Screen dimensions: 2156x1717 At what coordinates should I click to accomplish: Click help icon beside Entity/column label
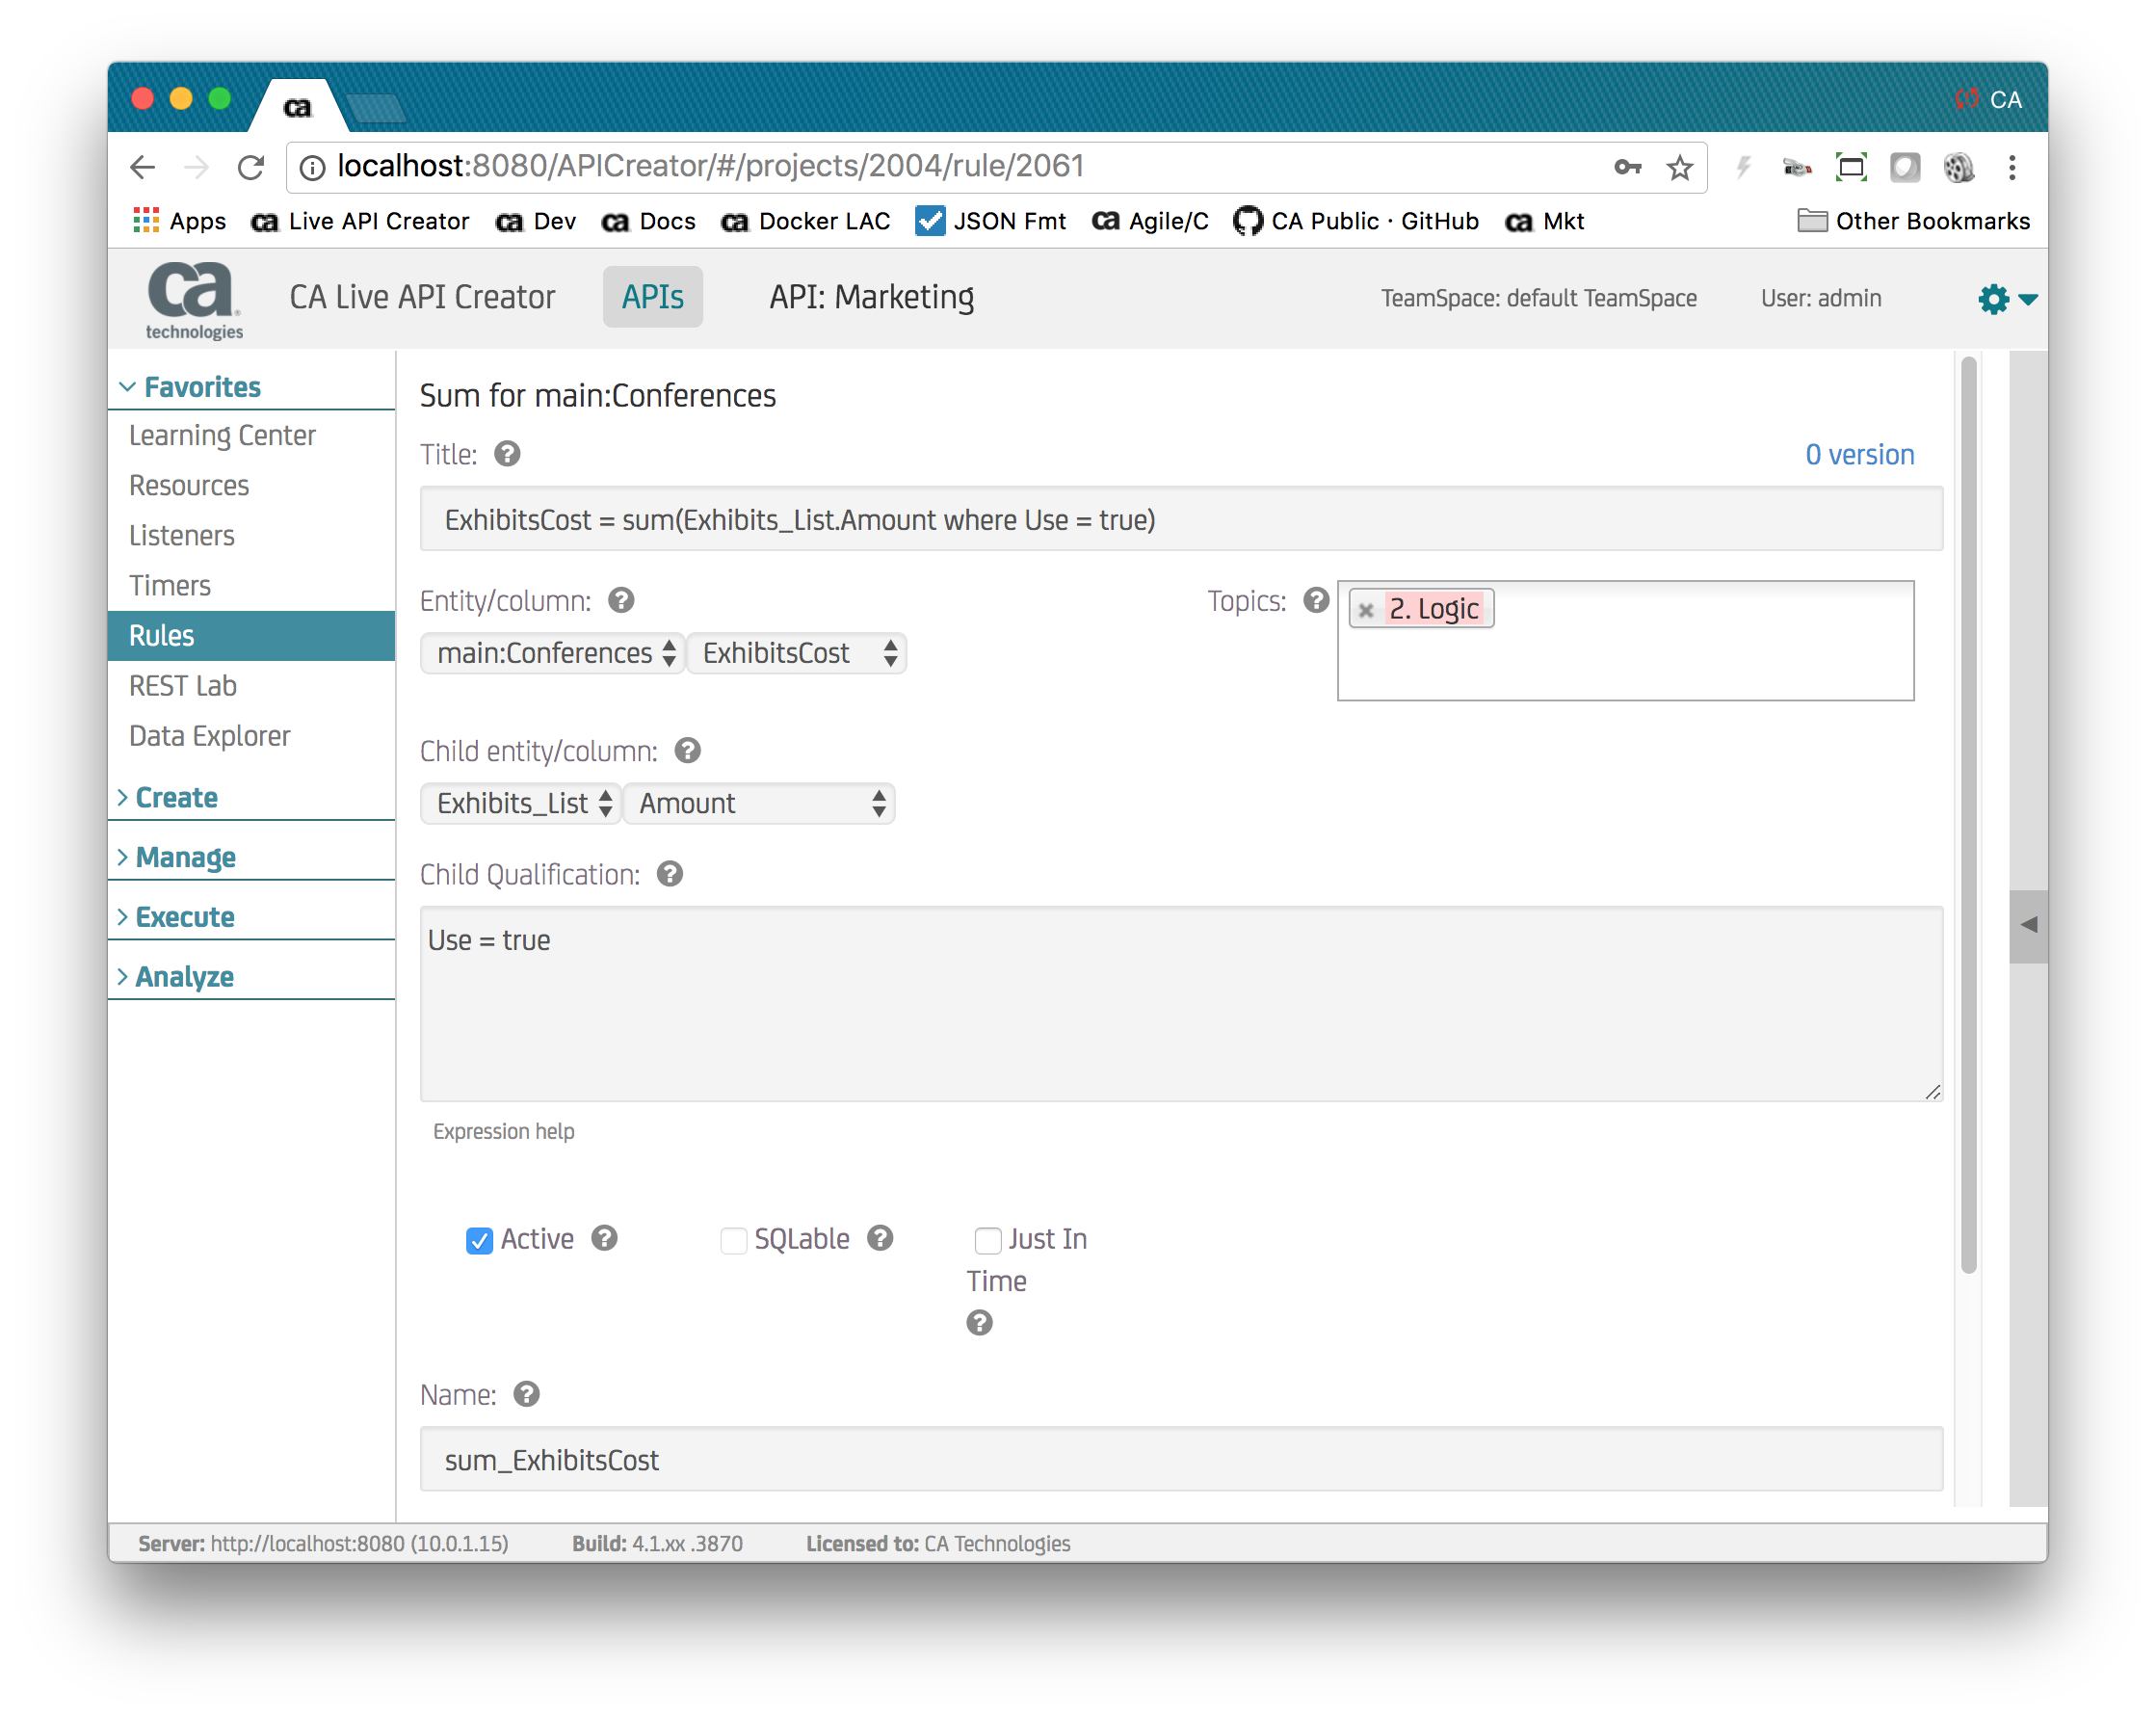pyautogui.click(x=621, y=600)
